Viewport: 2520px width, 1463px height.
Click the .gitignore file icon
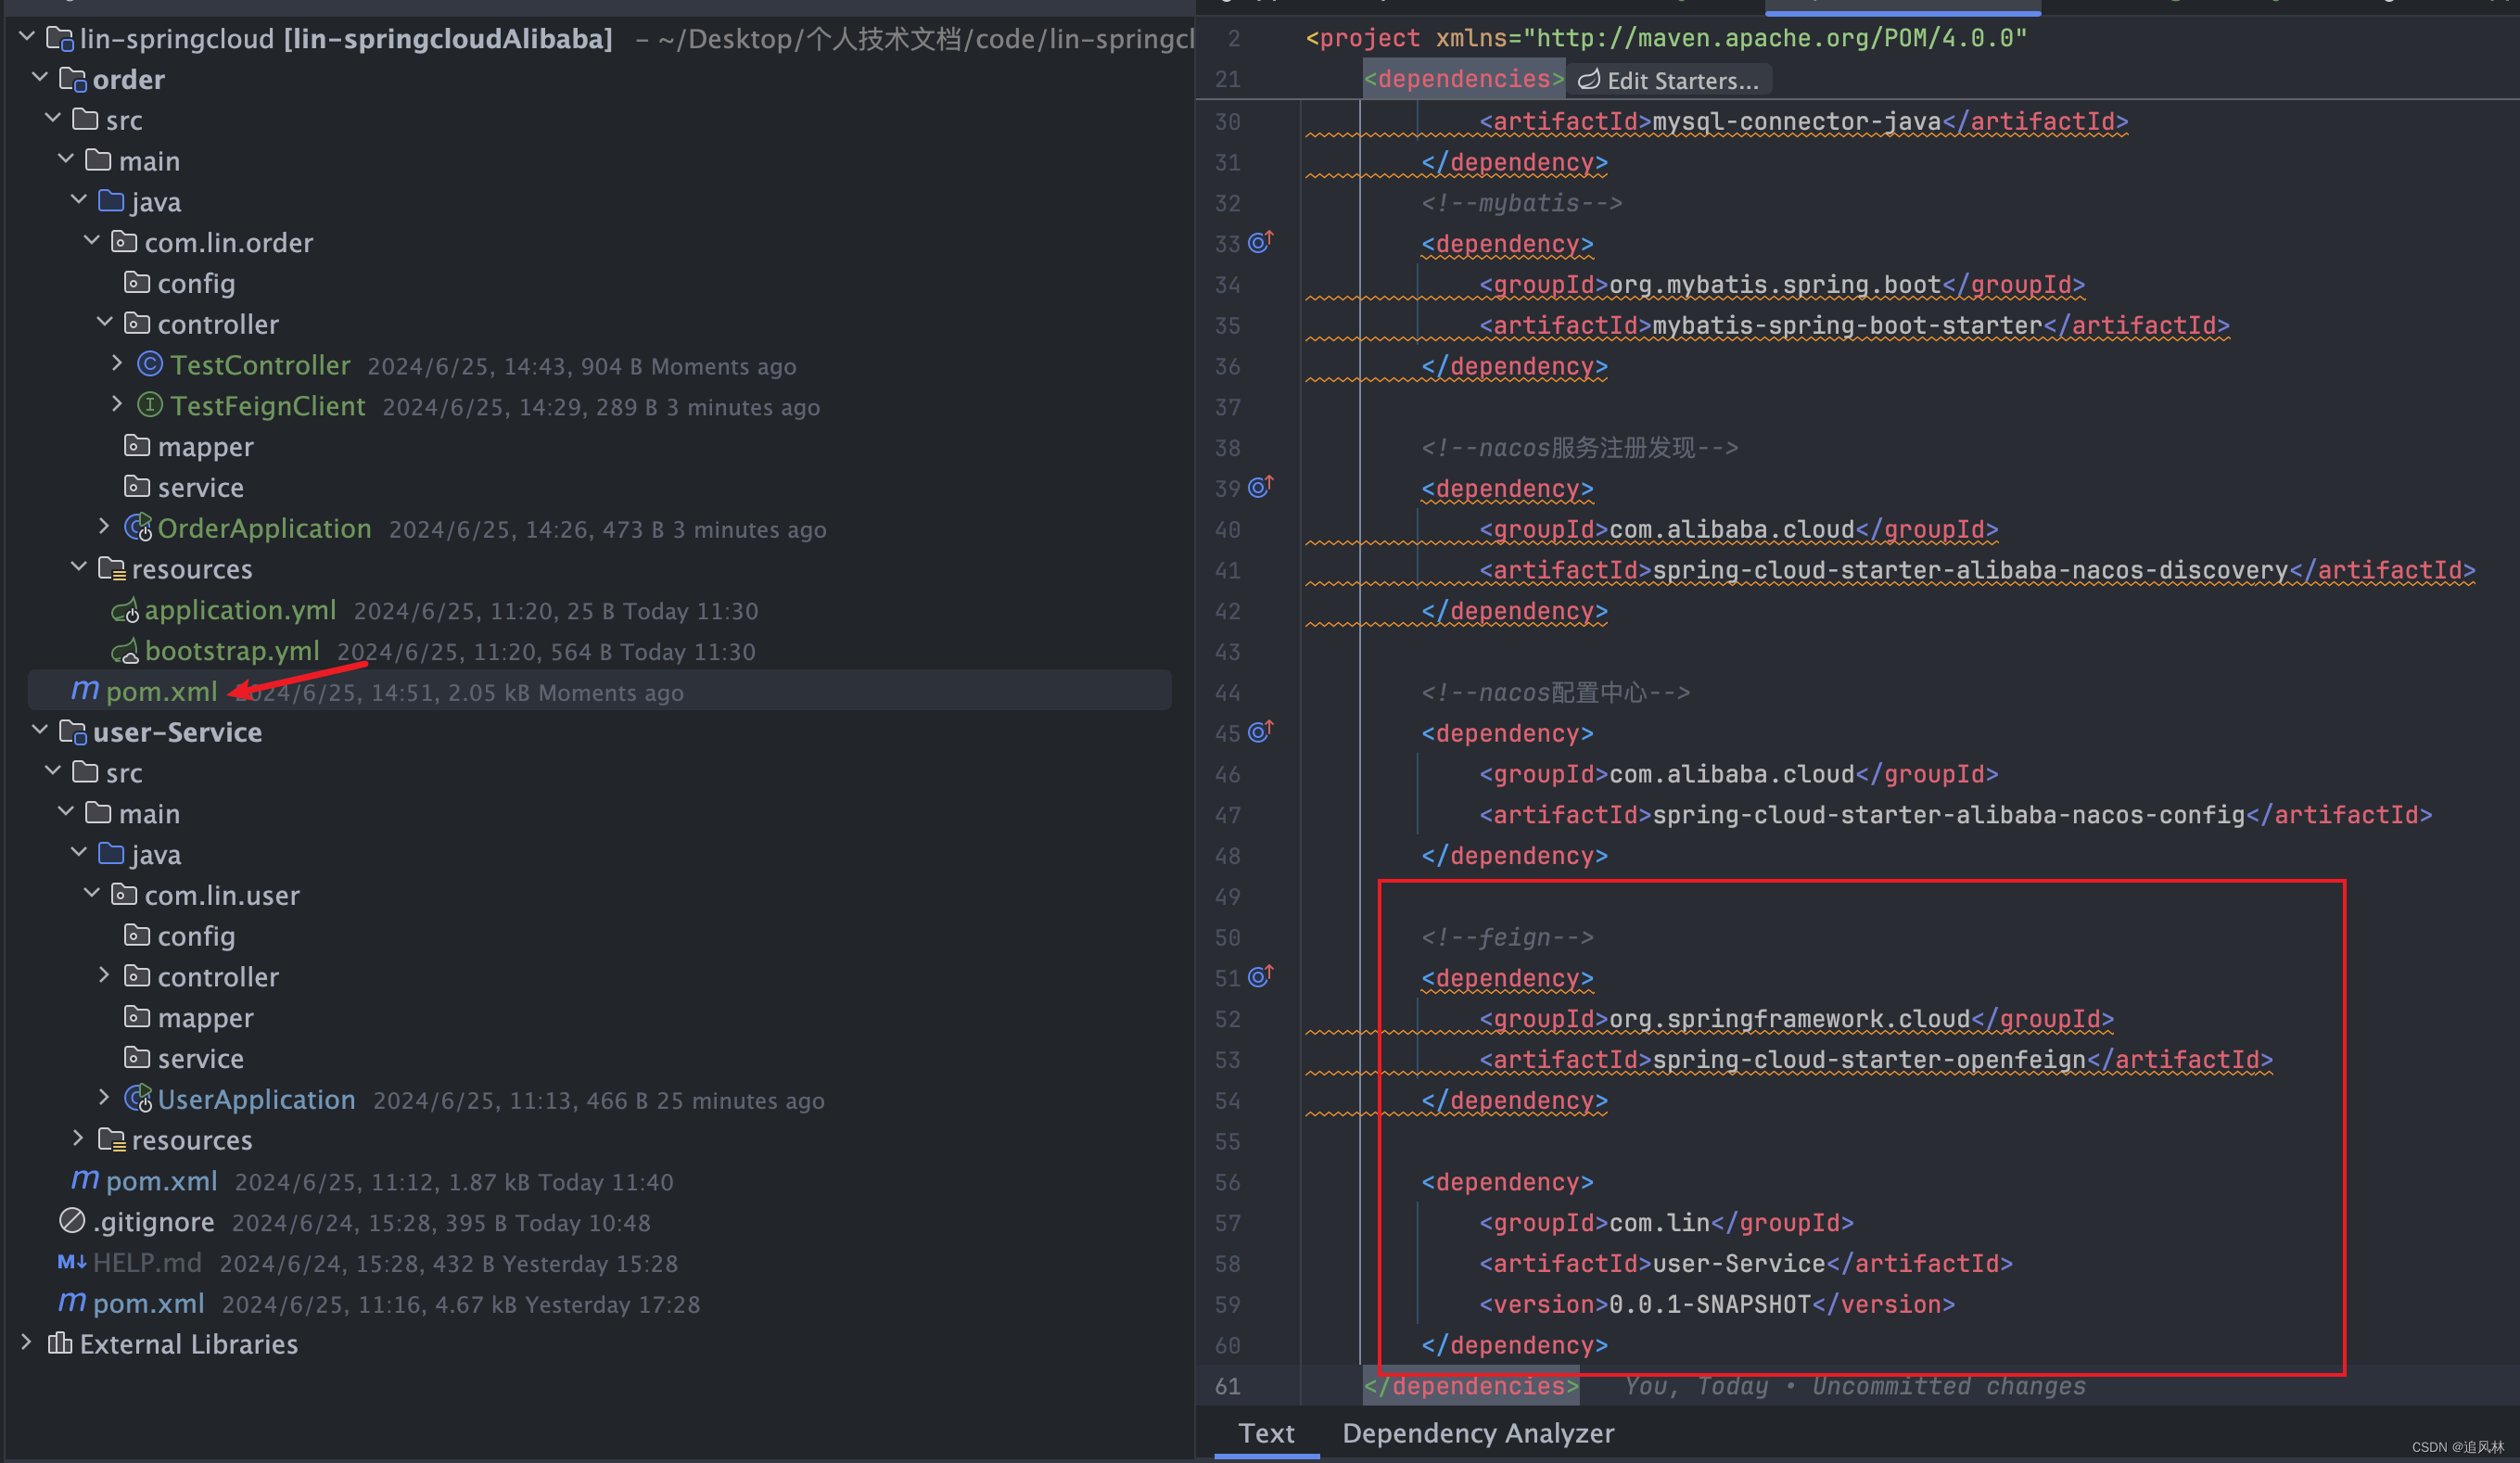pos(72,1220)
